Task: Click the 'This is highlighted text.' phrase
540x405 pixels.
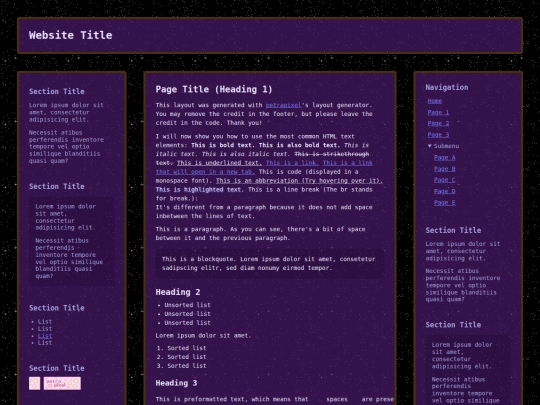Action: click(200, 189)
